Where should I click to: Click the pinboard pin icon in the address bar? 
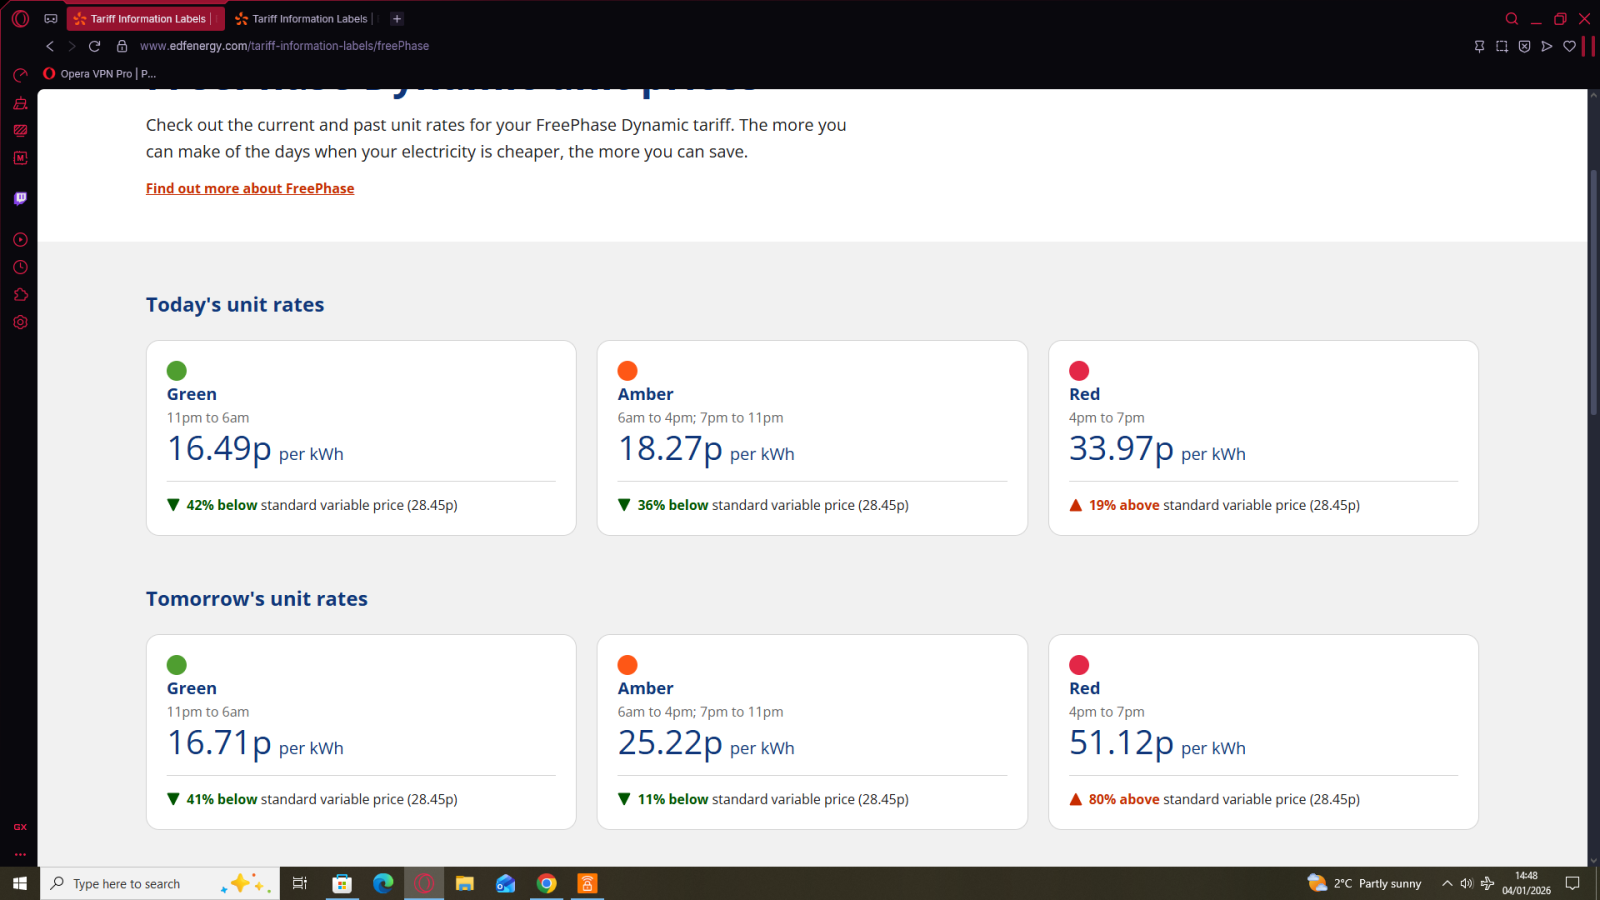(1479, 46)
